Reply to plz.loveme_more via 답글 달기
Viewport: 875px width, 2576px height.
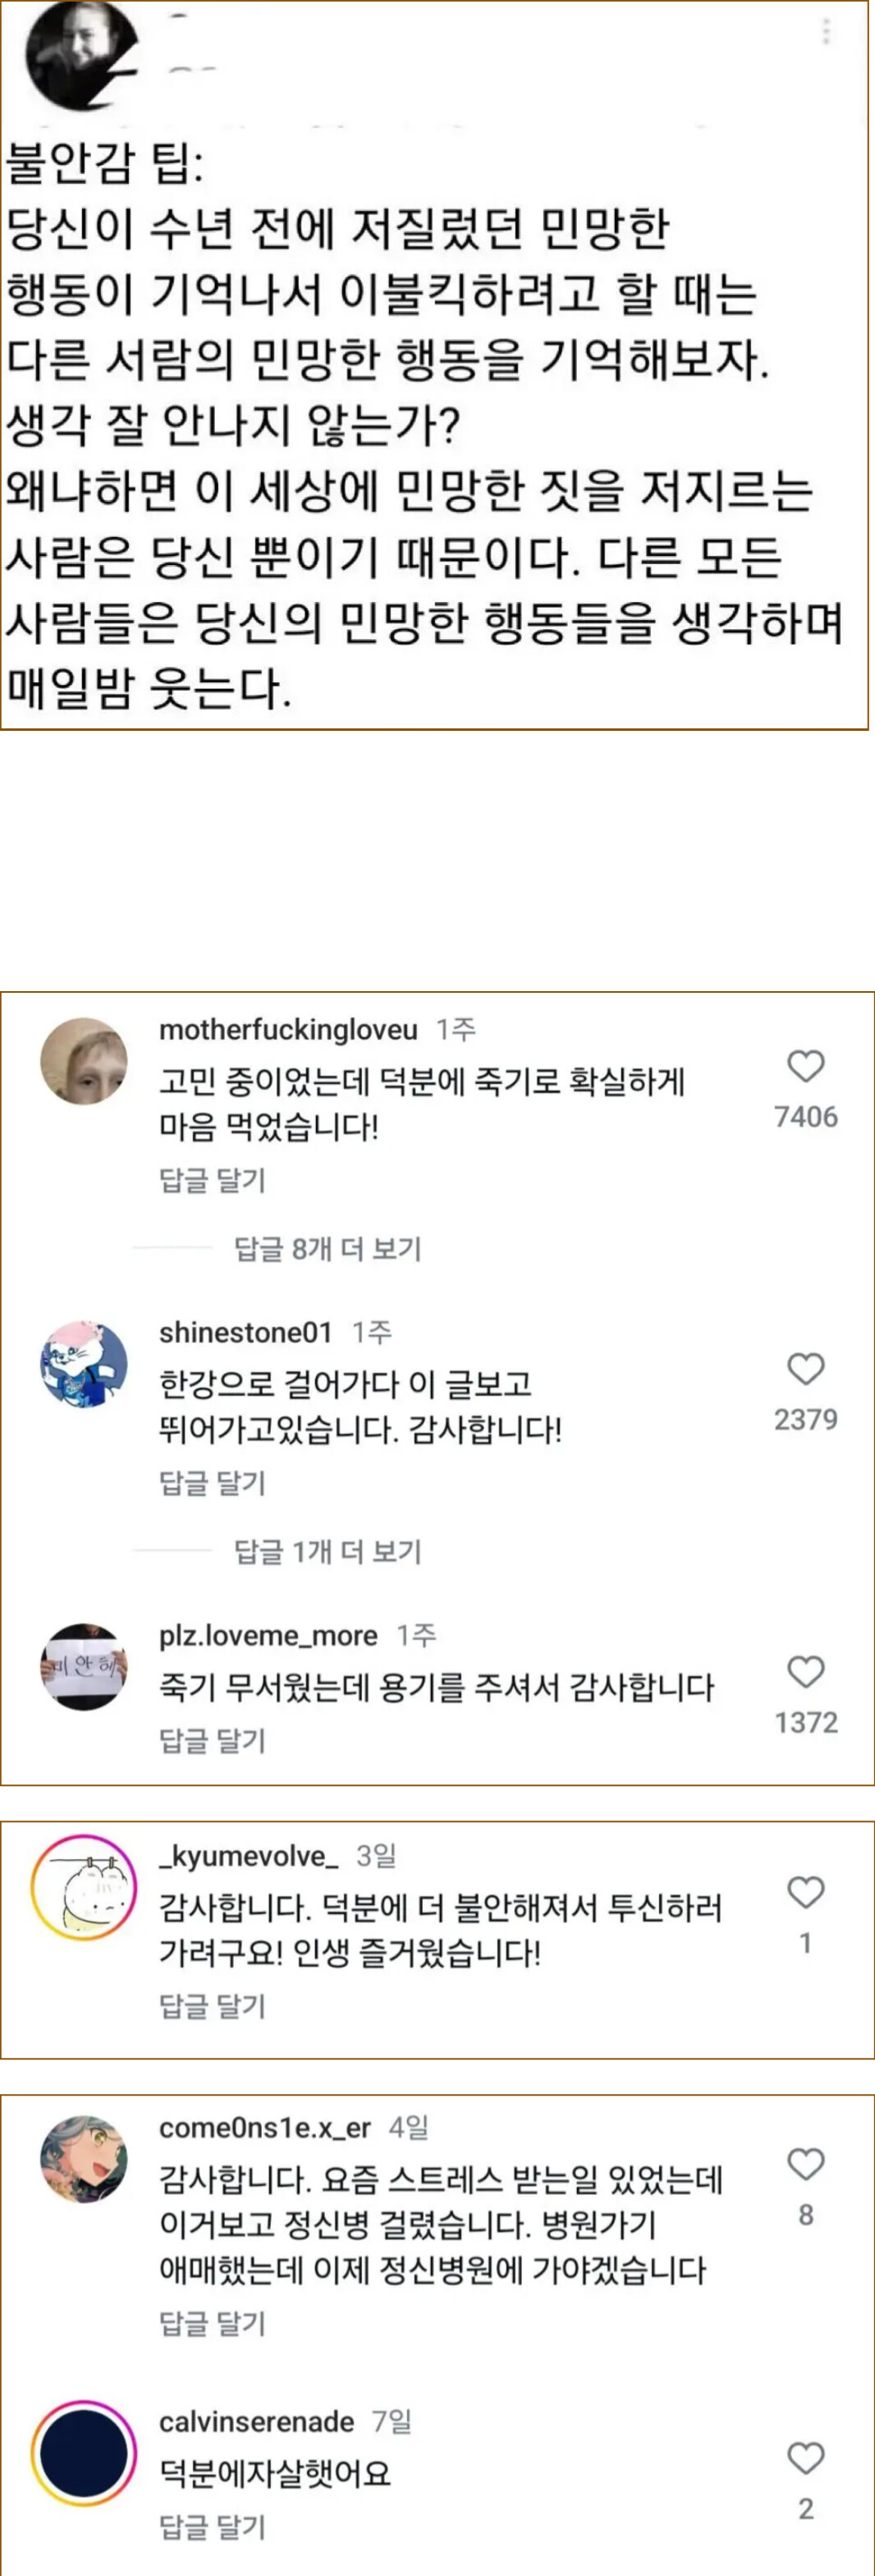click(212, 1740)
